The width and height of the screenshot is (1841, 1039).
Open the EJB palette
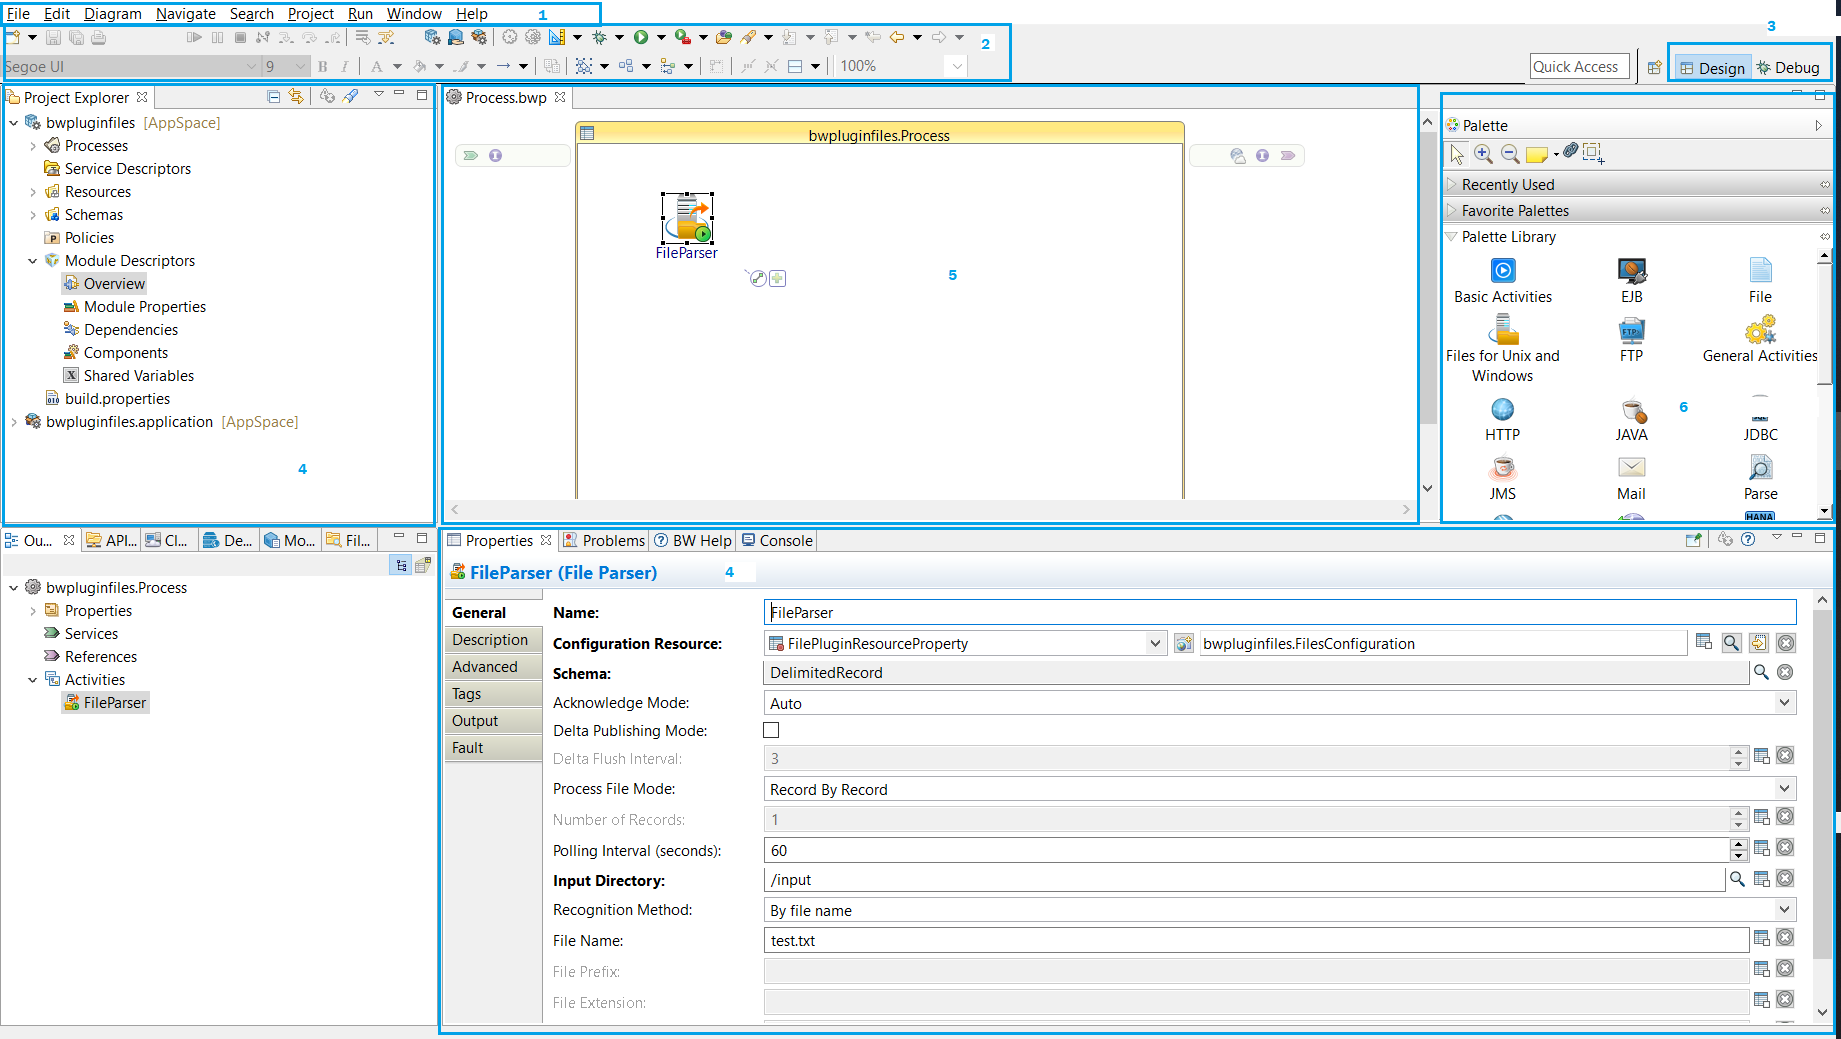pyautogui.click(x=1631, y=281)
